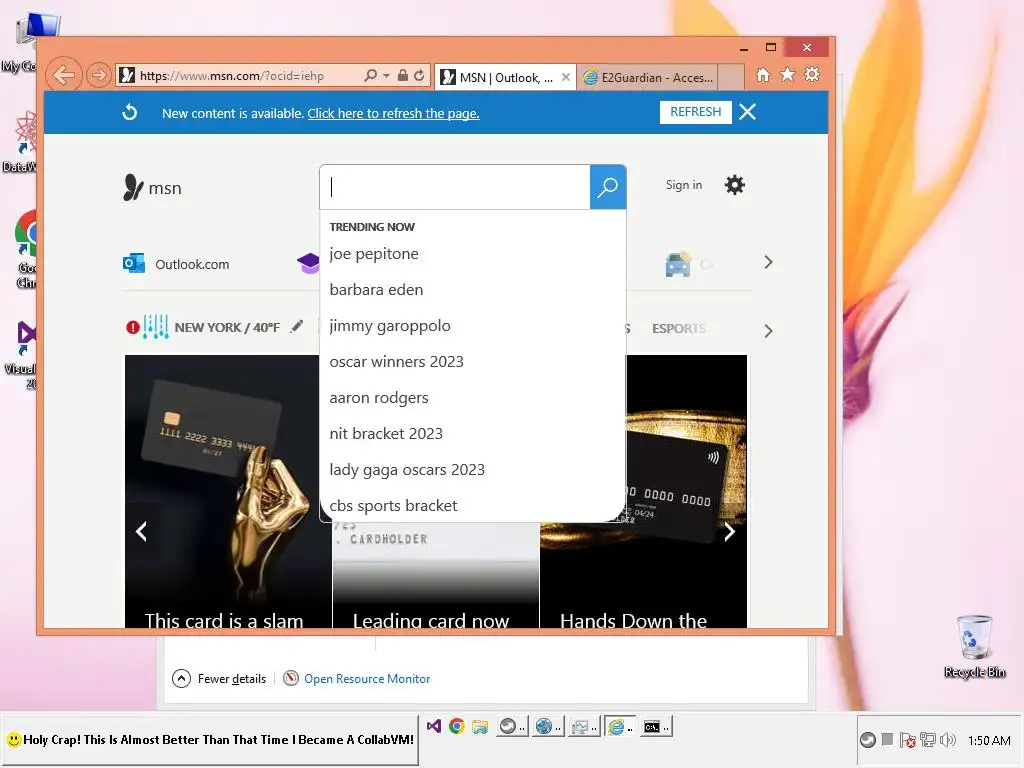Viewport: 1024px width, 768px height.
Task: Click the REFRESH button
Action: 696,112
